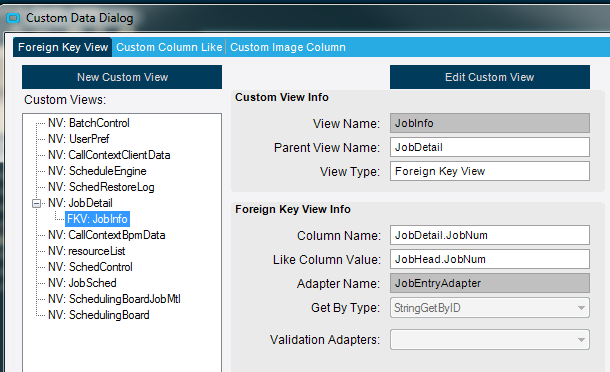Click the New Custom View button
This screenshot has height=372, width=610.
tap(122, 77)
